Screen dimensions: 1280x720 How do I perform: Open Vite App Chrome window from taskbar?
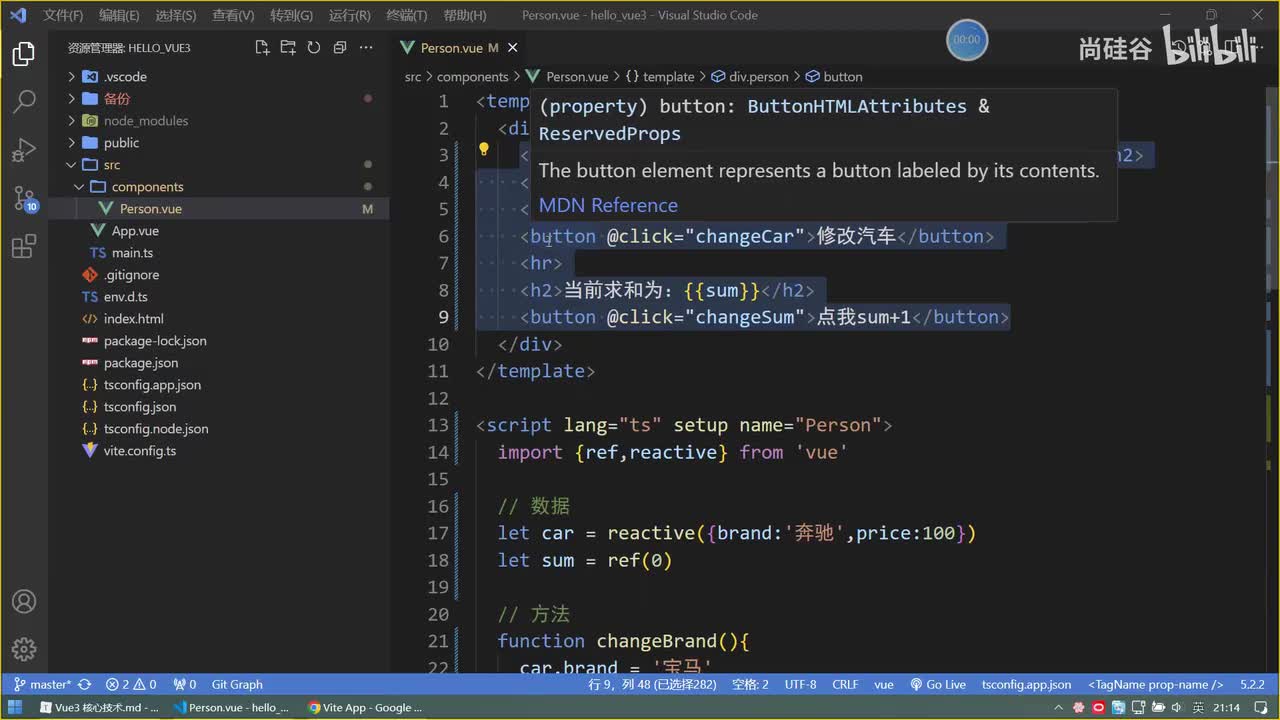point(364,708)
